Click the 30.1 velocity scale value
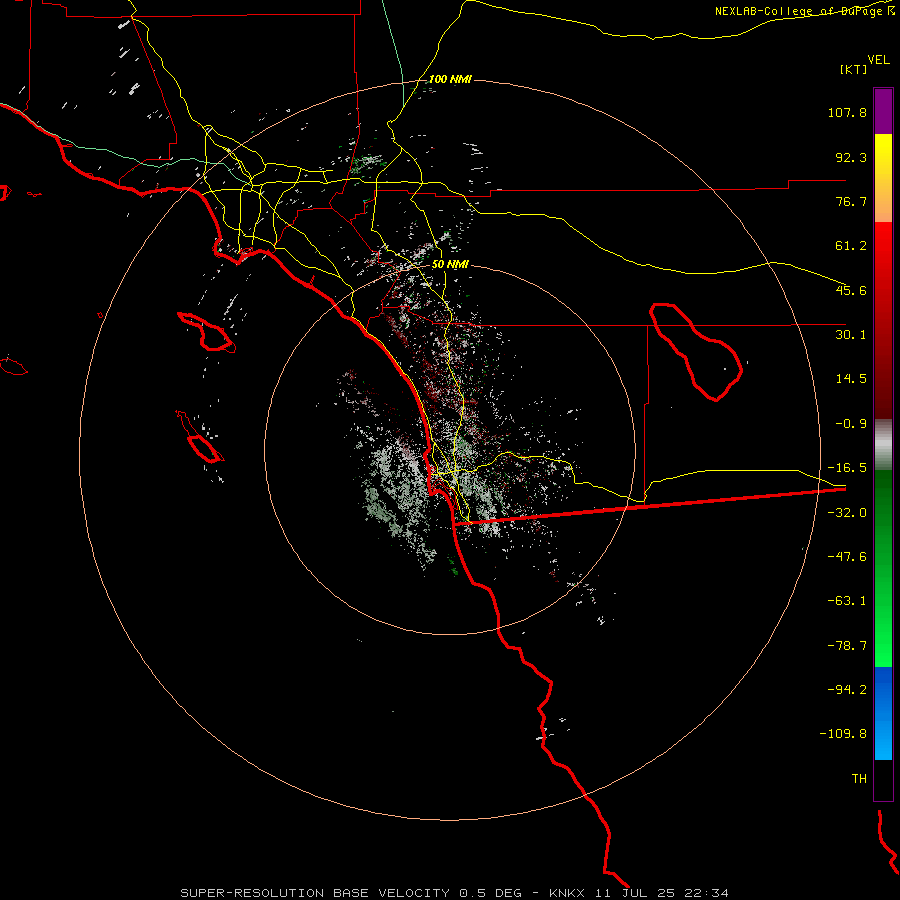900x900 pixels. click(x=851, y=335)
